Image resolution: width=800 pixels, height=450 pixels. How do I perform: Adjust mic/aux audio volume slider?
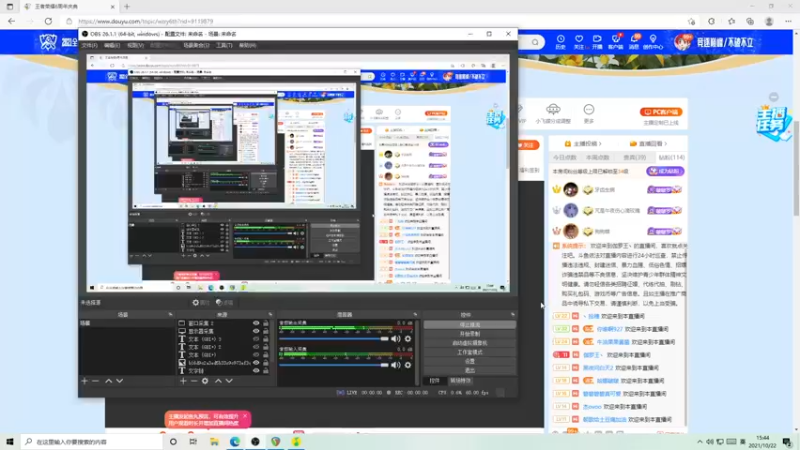tap(334, 365)
